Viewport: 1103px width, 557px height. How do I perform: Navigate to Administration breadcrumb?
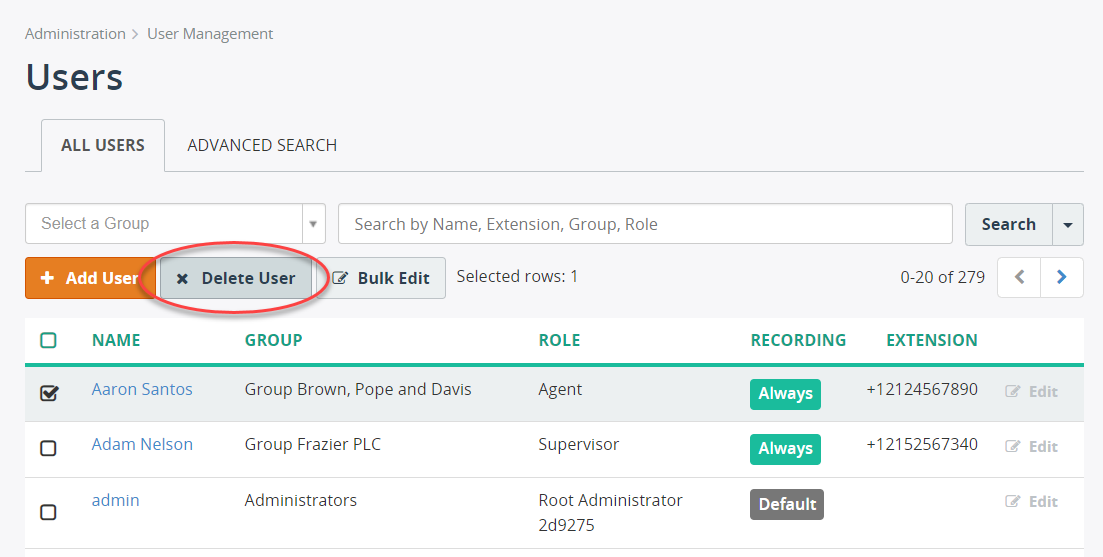75,34
